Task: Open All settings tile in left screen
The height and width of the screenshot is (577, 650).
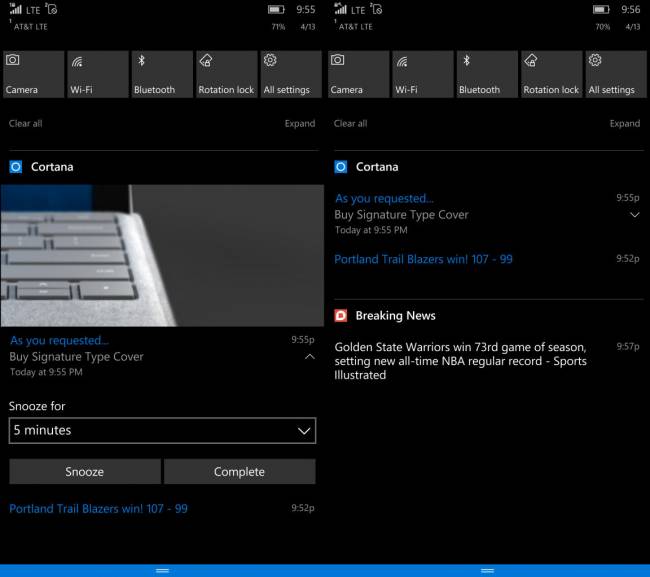Action: coord(291,74)
